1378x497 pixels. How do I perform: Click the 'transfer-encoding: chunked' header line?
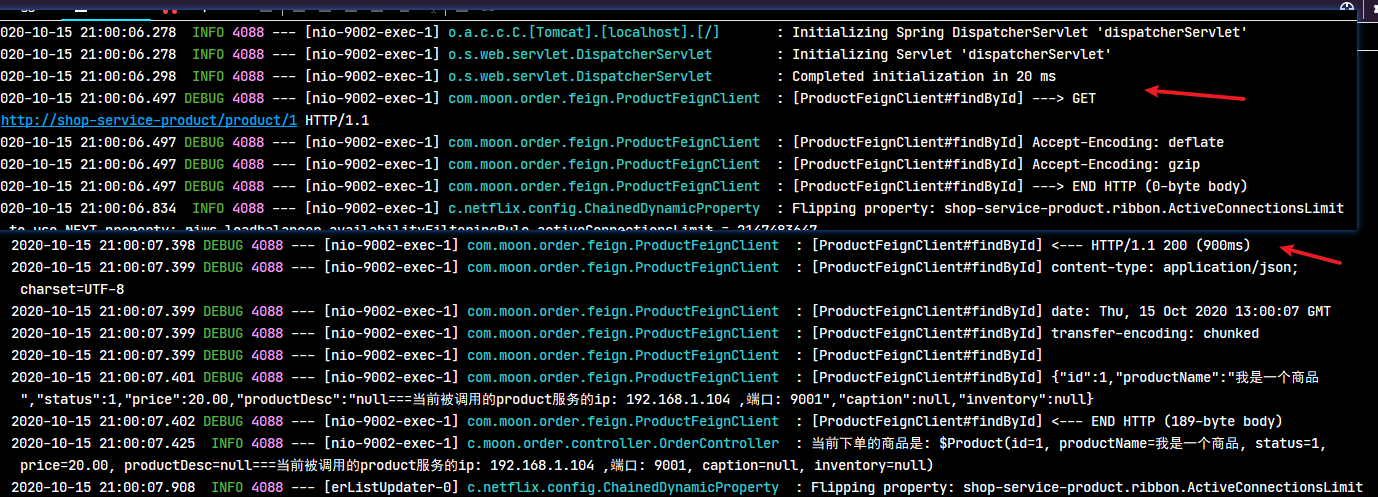(1155, 333)
